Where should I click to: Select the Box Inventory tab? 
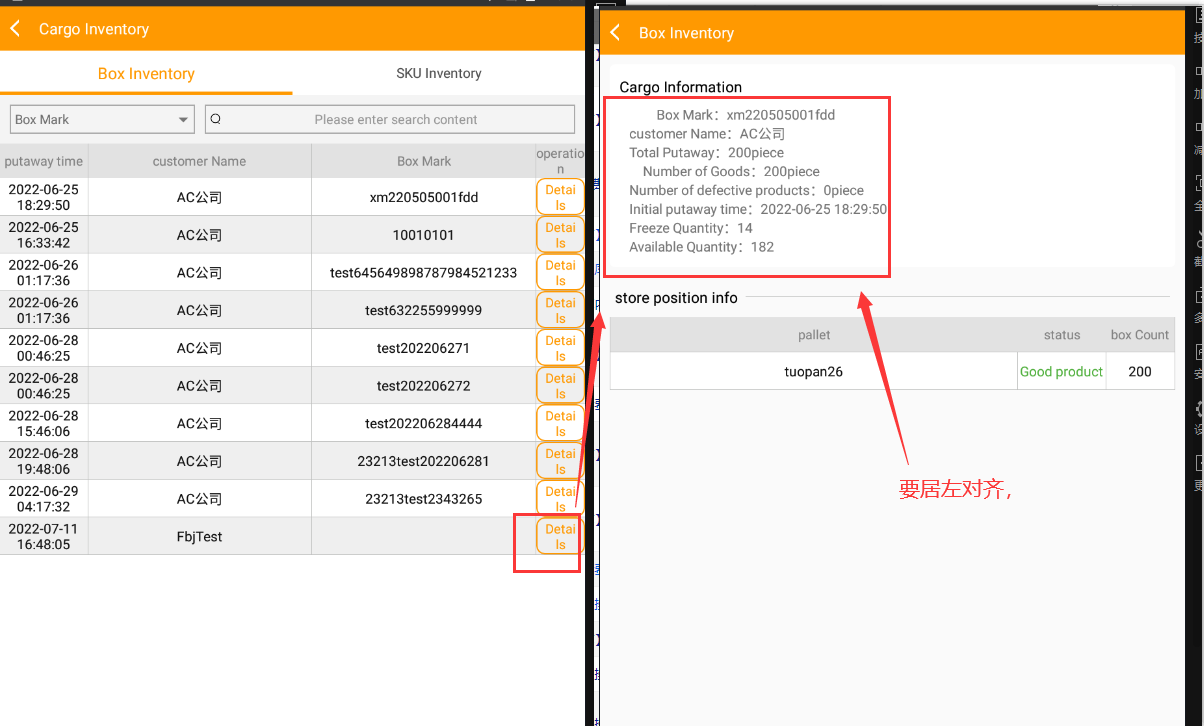(146, 73)
